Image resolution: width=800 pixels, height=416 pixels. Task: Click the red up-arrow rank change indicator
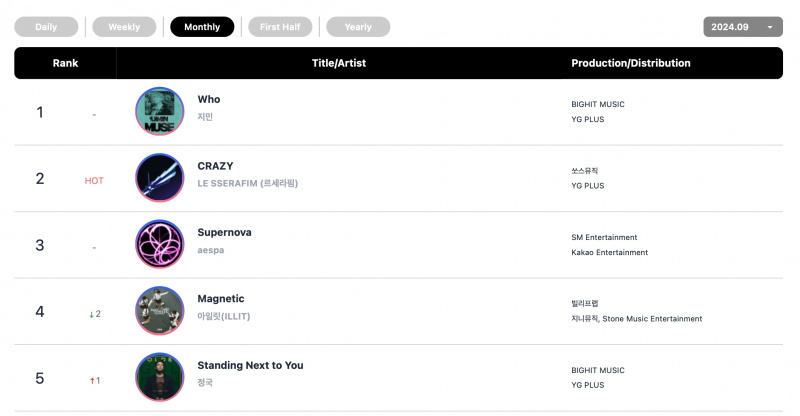pos(95,381)
